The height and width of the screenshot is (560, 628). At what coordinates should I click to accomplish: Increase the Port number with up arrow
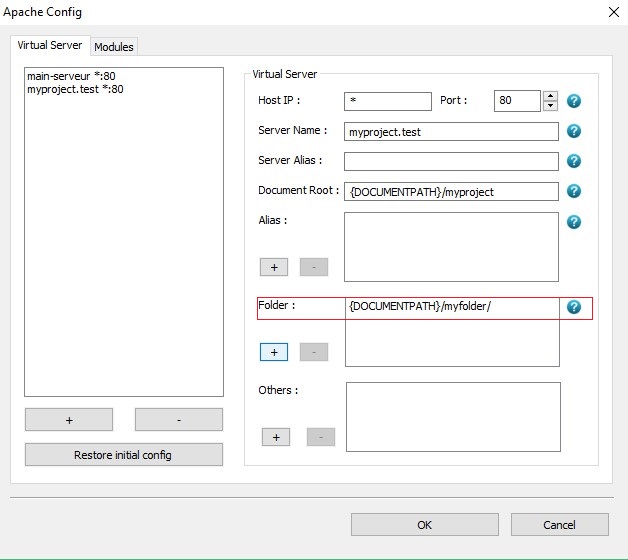click(550, 96)
